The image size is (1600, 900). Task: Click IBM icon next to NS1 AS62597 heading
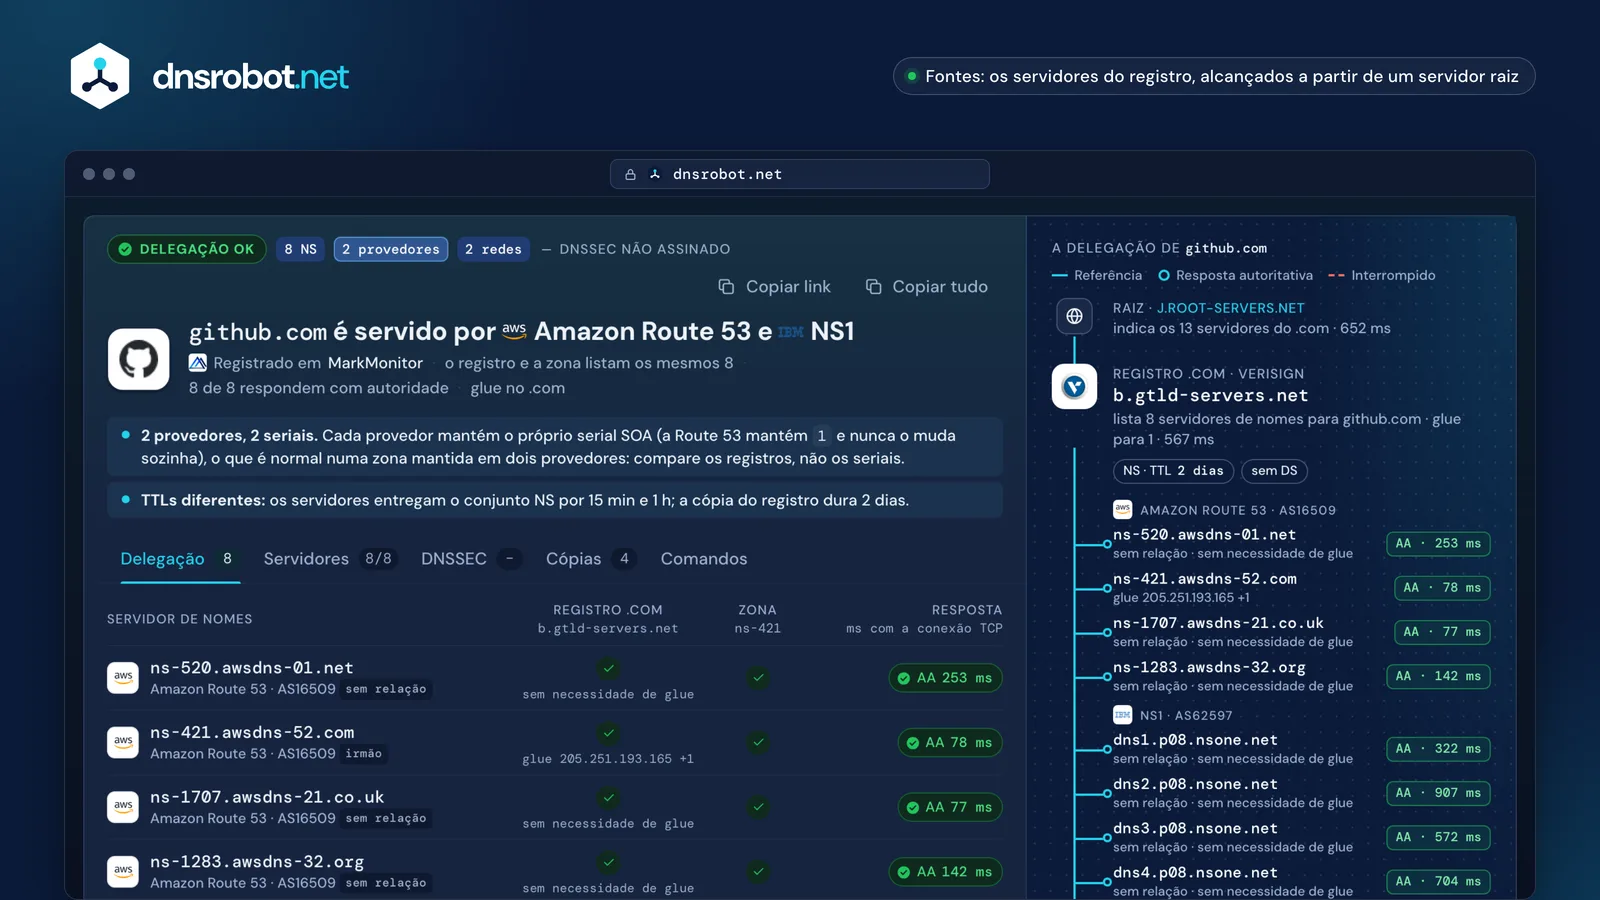[x=1122, y=715]
